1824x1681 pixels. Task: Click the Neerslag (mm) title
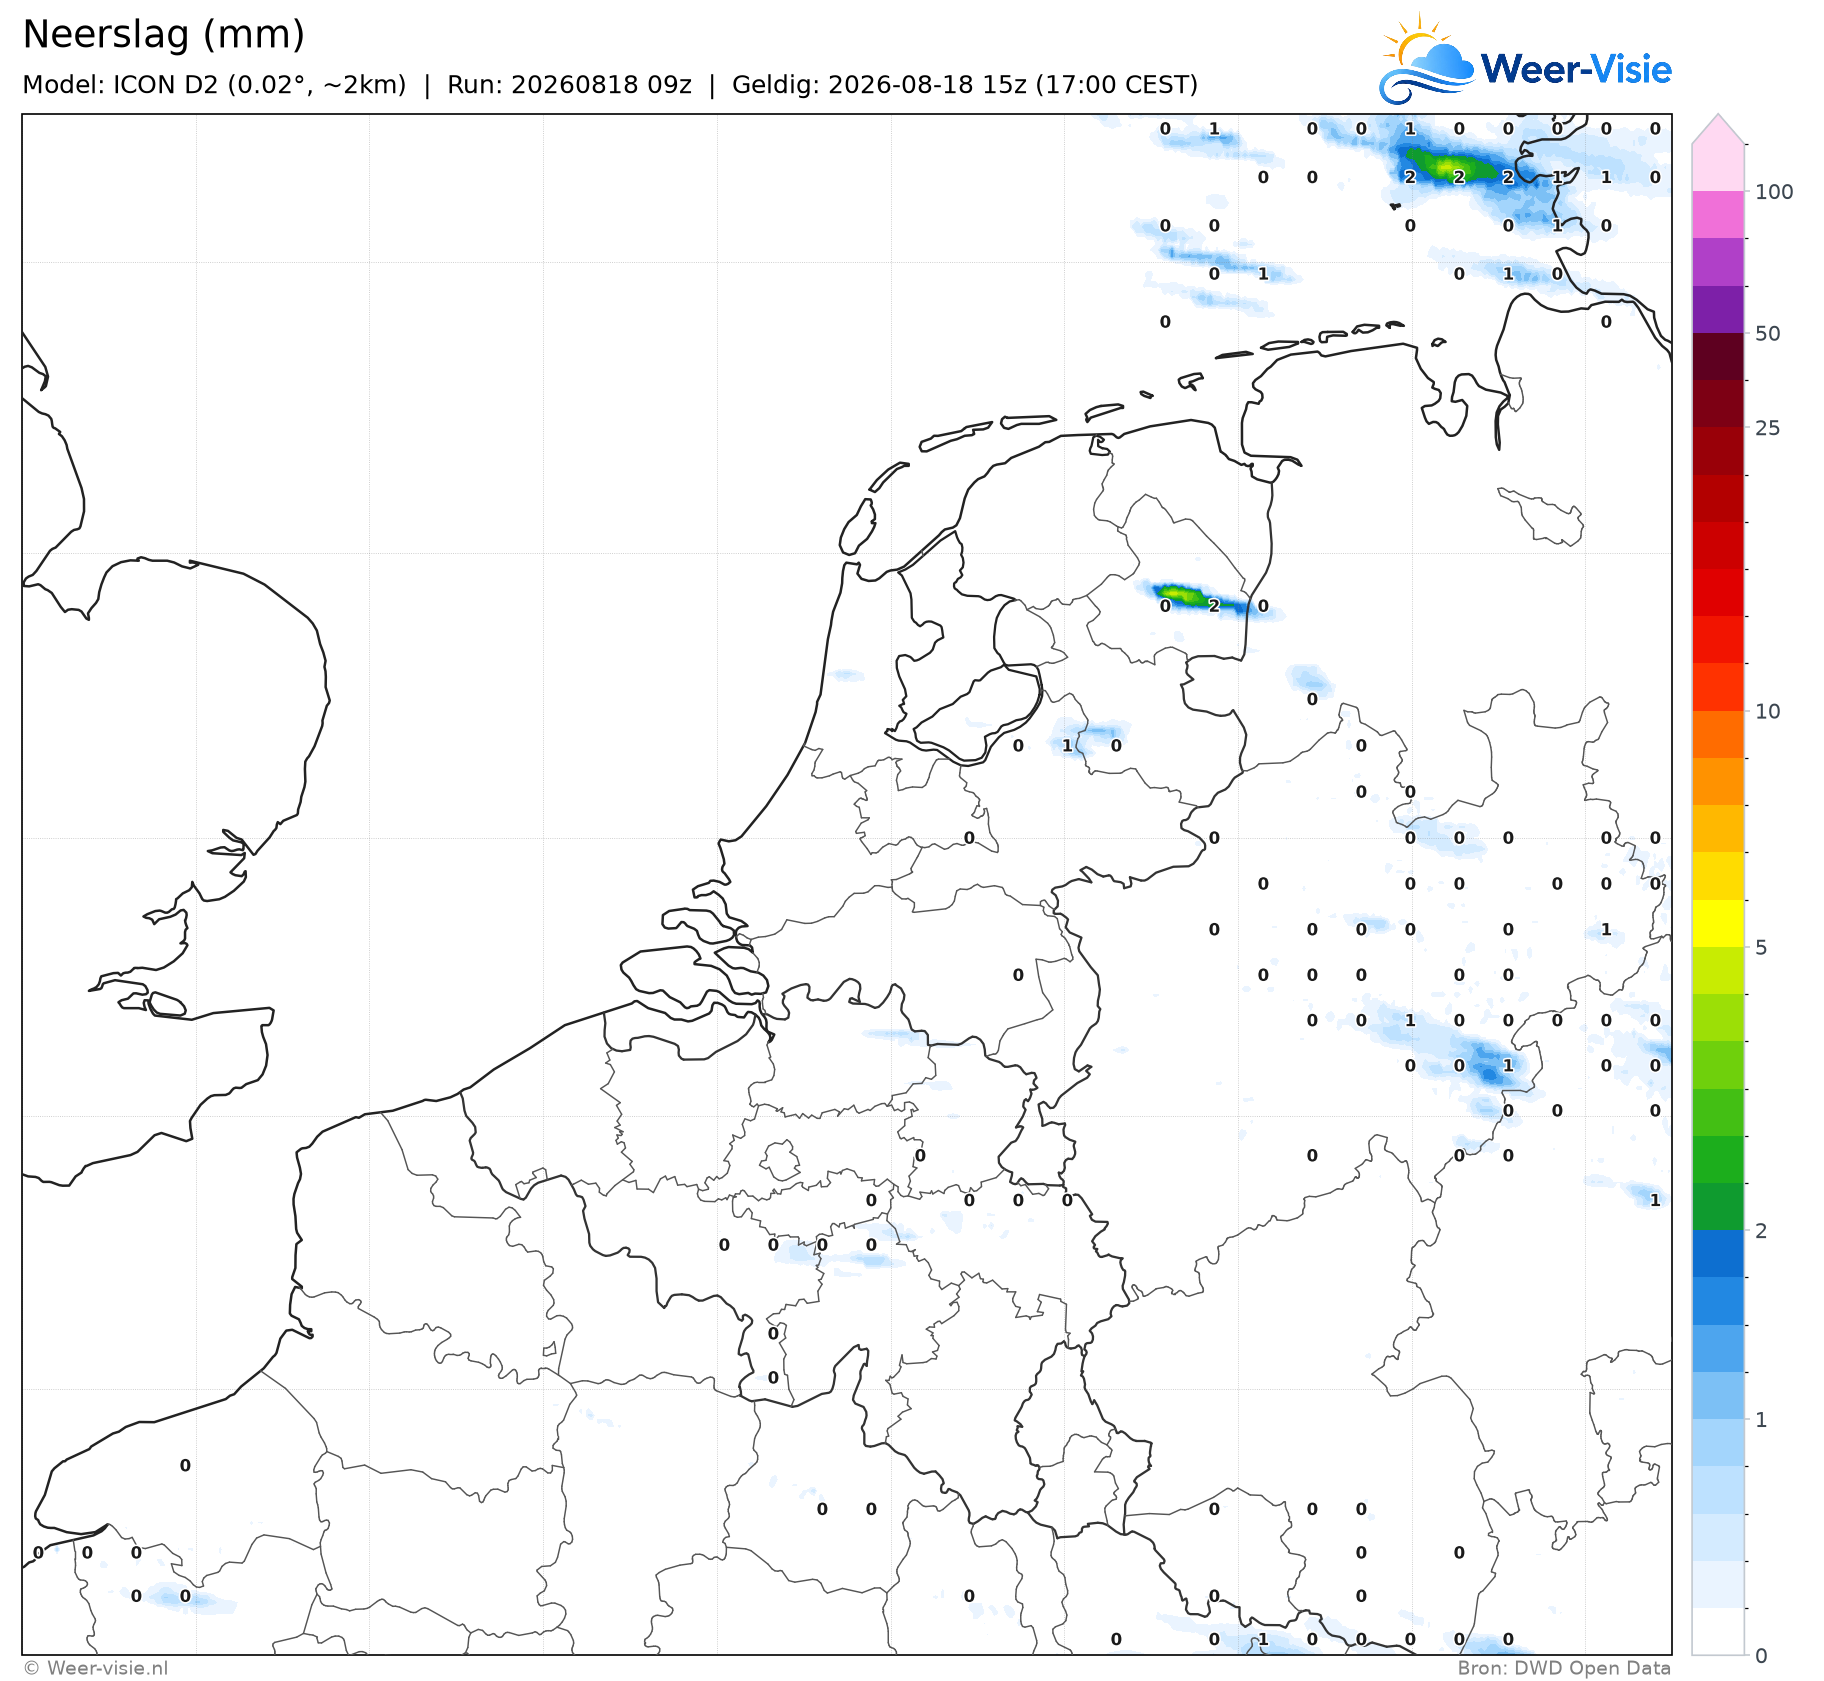163,35
